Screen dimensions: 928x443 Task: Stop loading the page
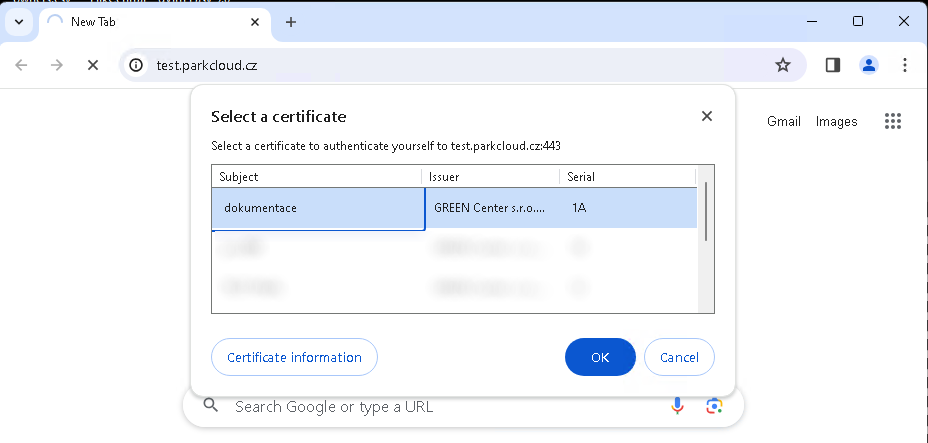tap(92, 65)
